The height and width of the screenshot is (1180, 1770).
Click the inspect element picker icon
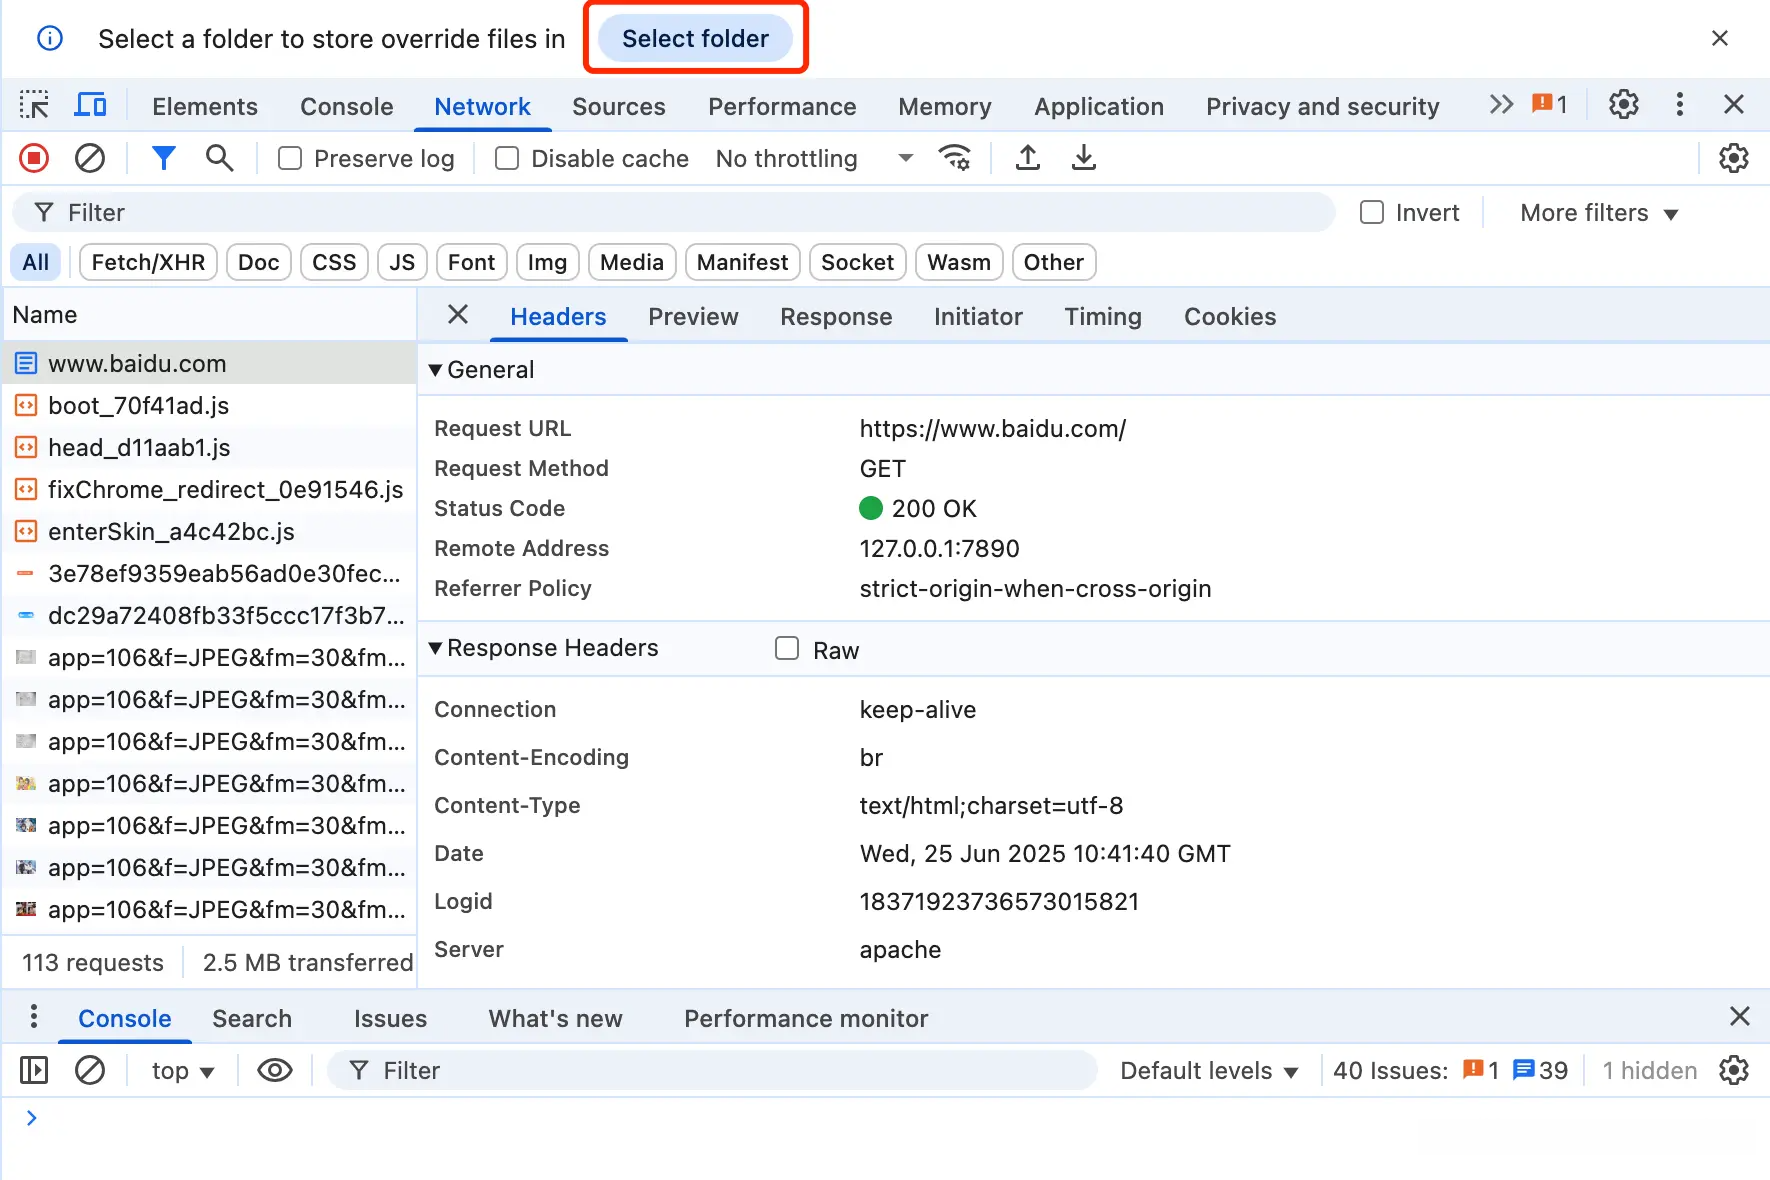[x=34, y=105]
